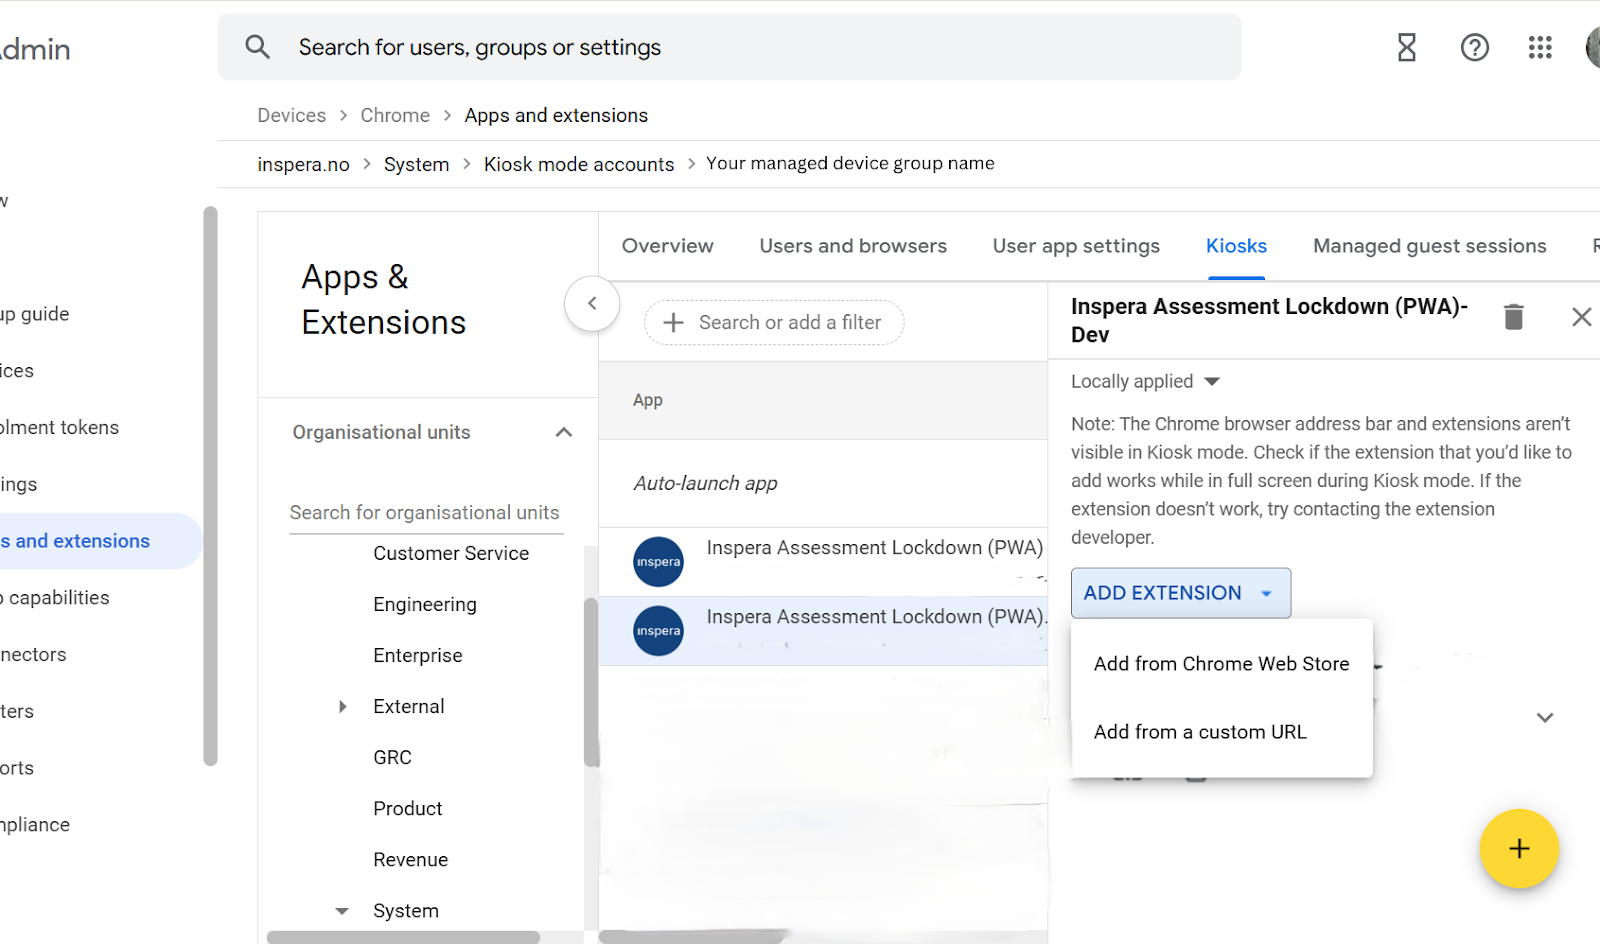Click the horizontal scrollbar under organisational units

coord(403,937)
